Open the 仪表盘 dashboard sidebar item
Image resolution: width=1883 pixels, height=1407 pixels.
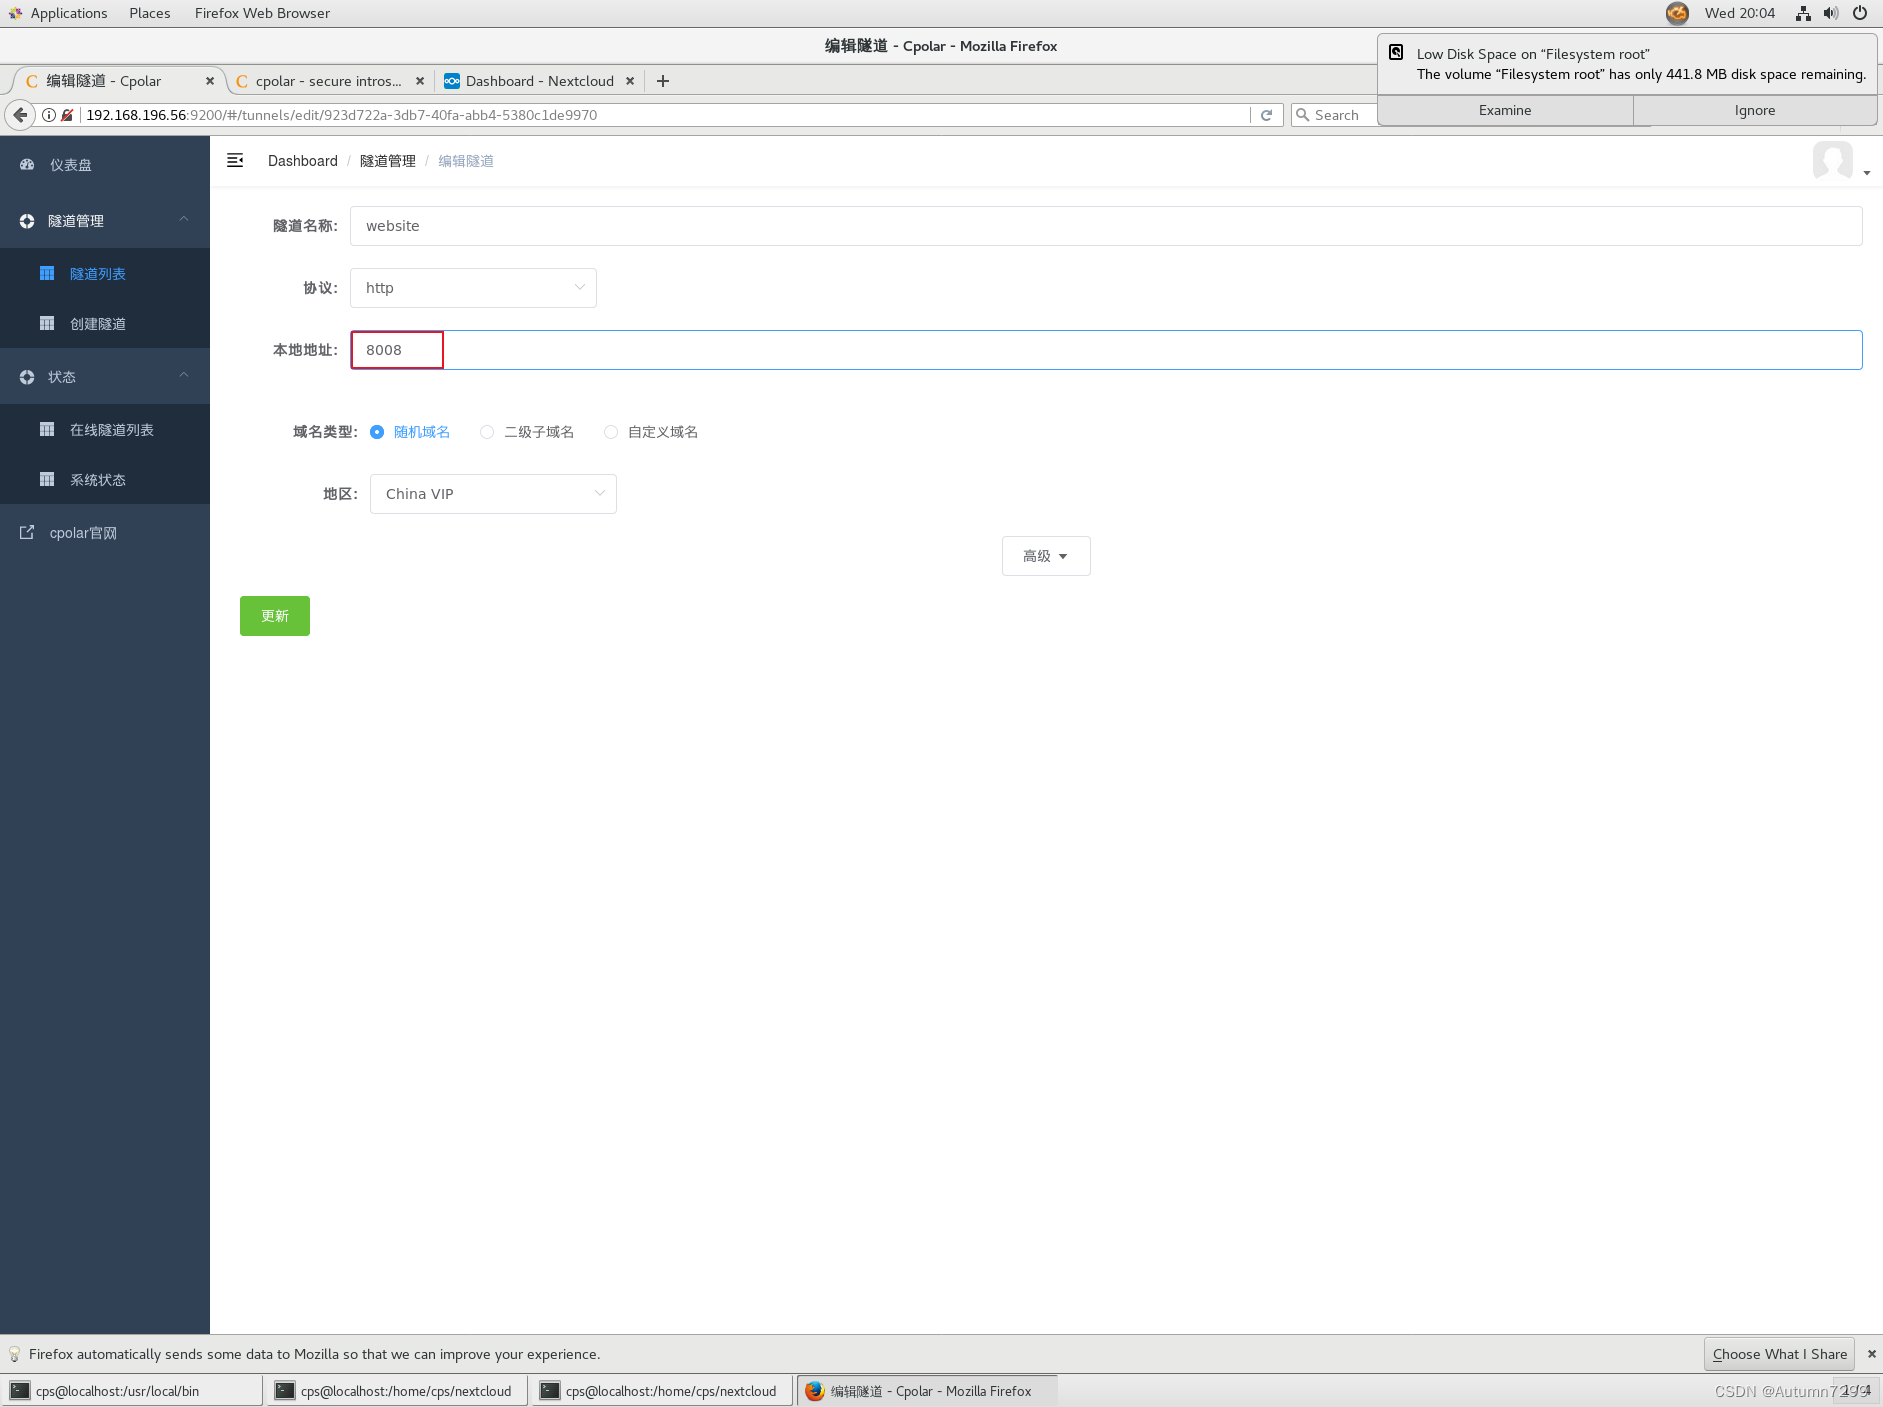tap(105, 165)
